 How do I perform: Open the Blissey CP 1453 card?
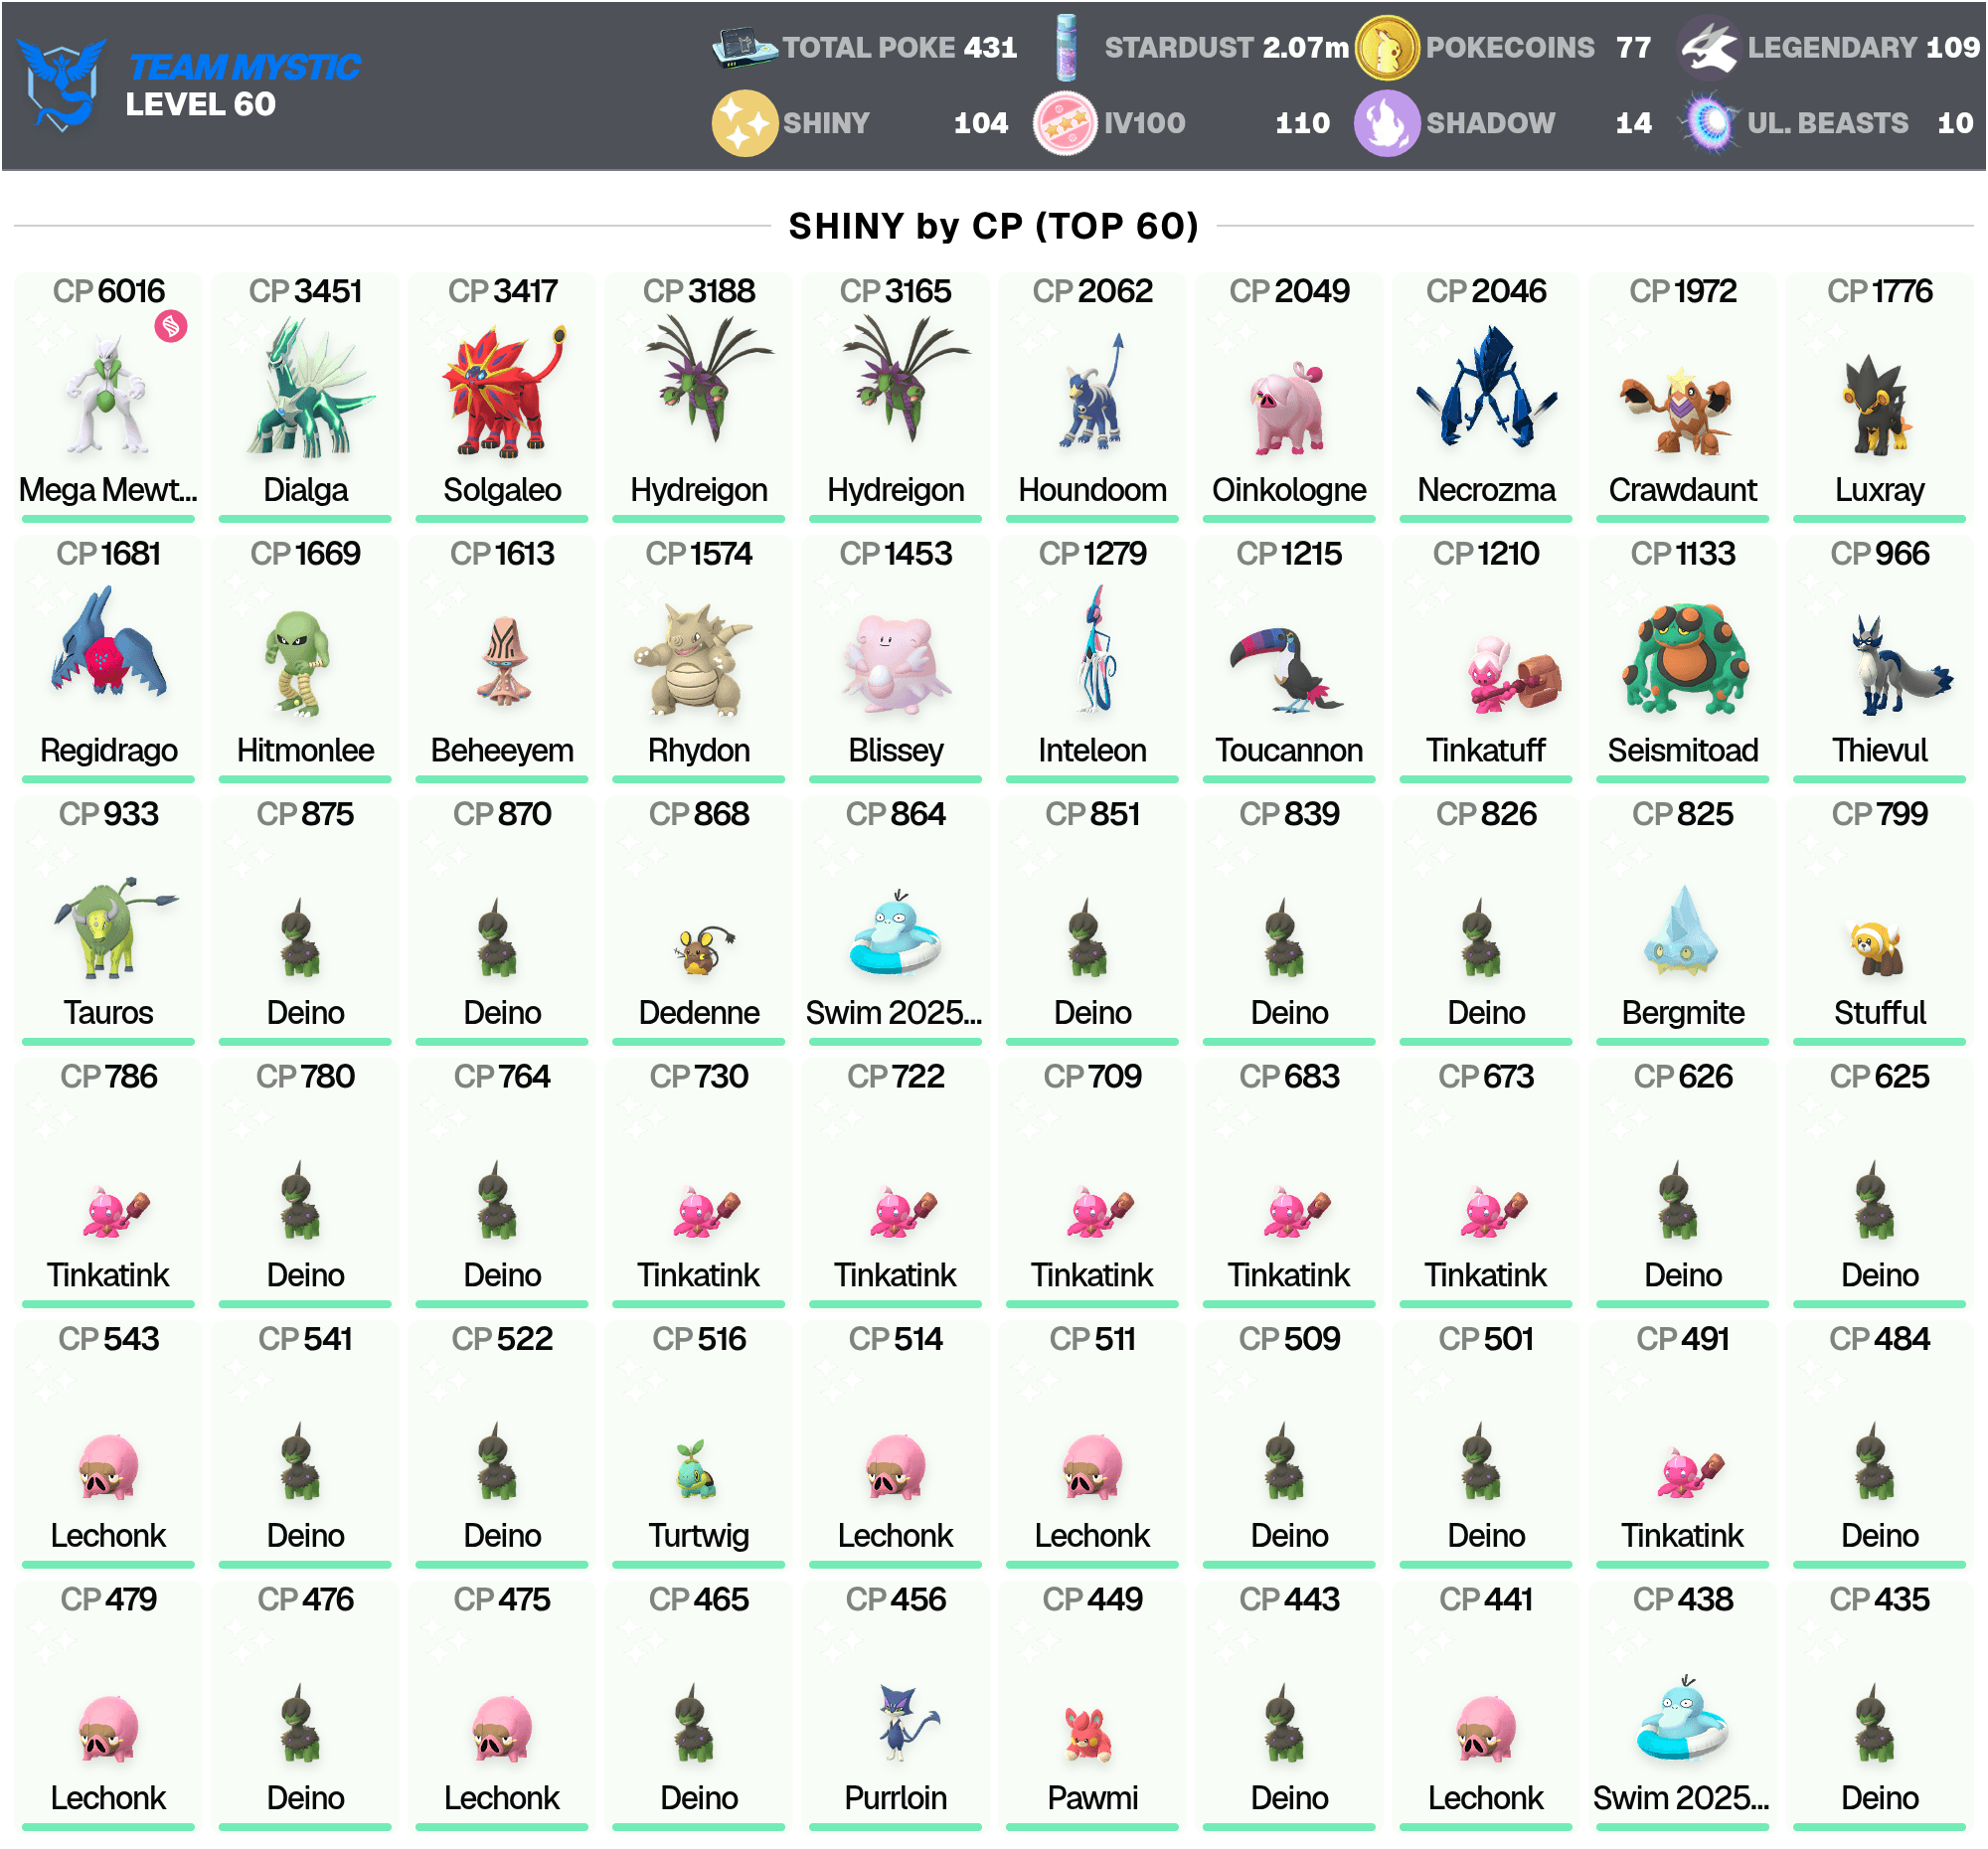(x=895, y=658)
